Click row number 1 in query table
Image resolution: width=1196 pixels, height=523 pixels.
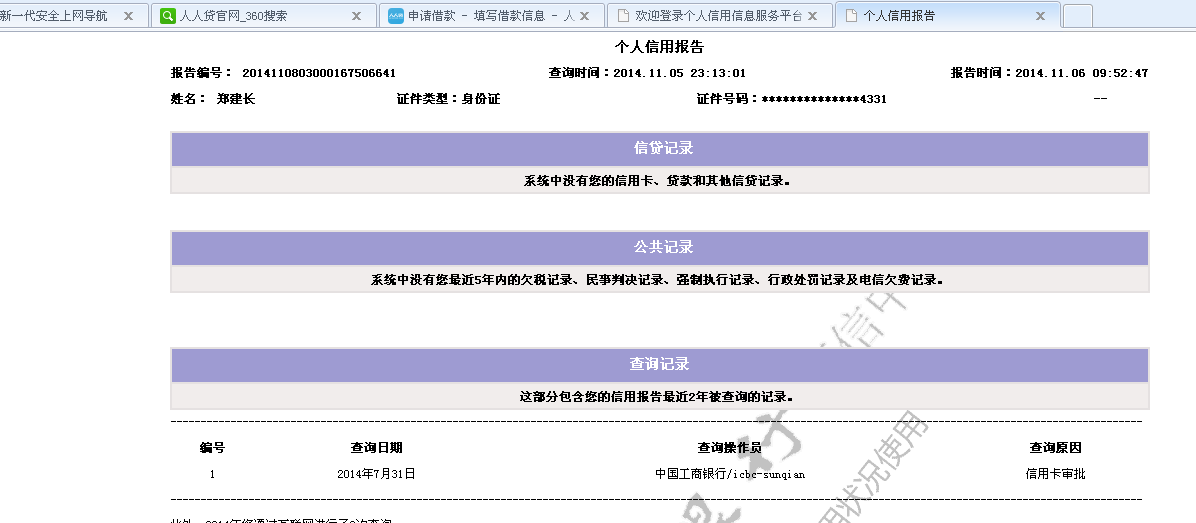coord(212,474)
